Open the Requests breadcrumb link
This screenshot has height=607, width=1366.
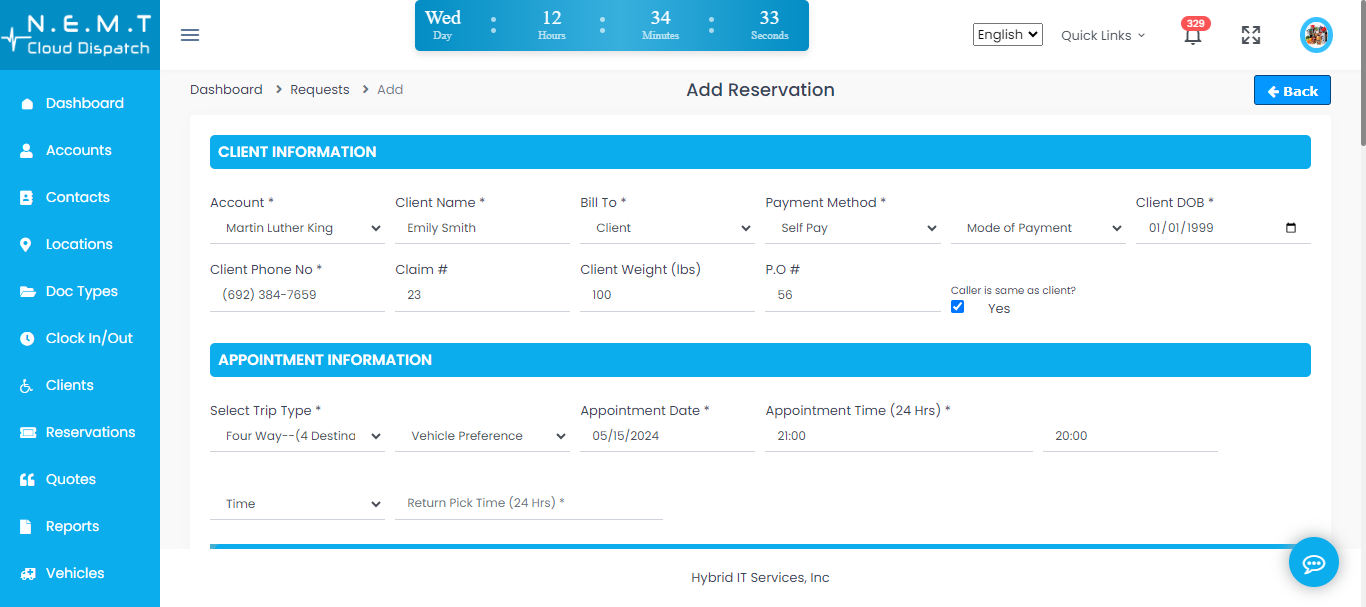(319, 89)
